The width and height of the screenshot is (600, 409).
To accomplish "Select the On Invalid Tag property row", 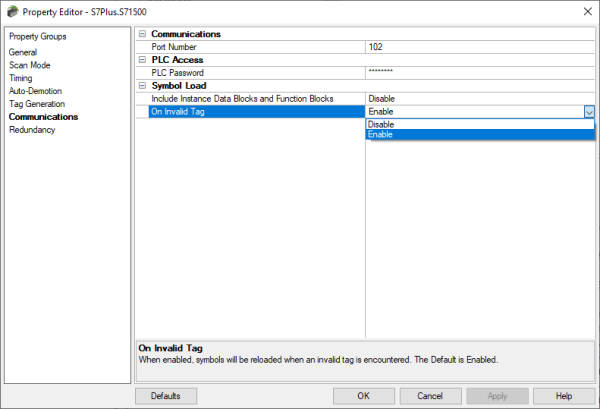I will pyautogui.click(x=257, y=112).
